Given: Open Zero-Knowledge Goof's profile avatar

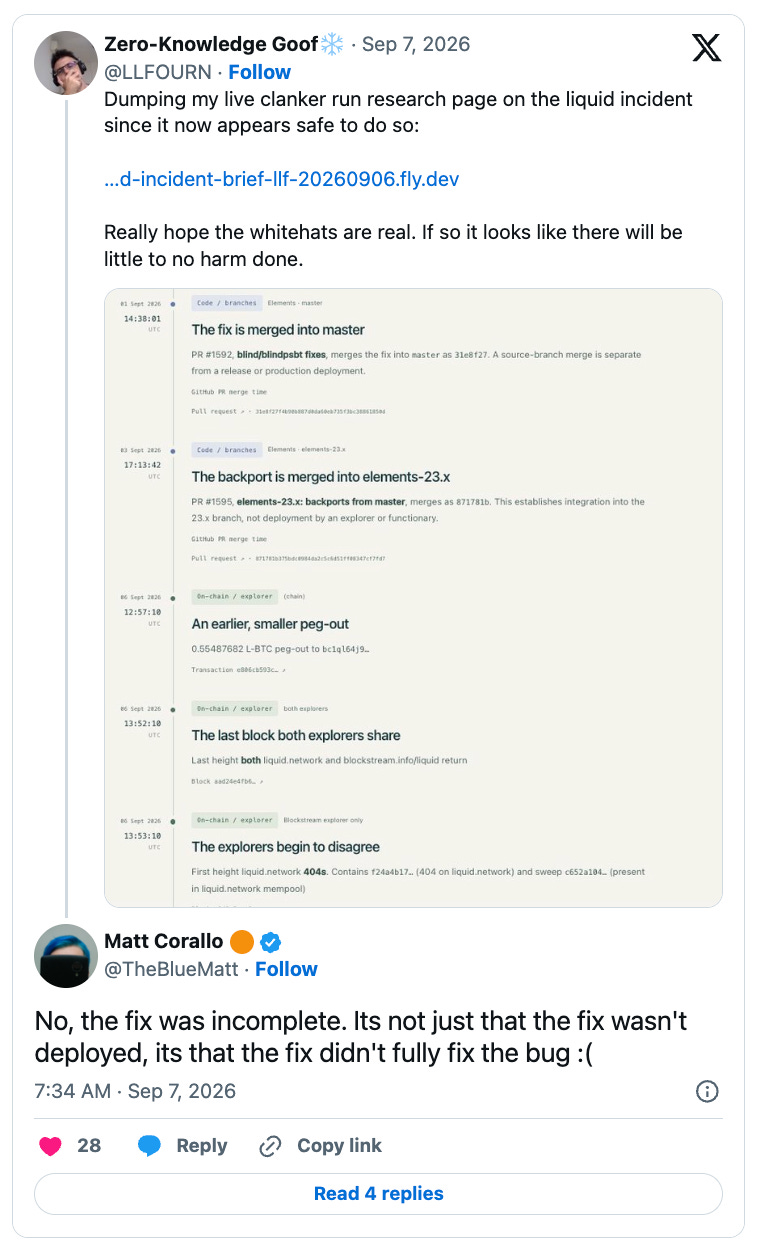Looking at the screenshot, I should point(65,61).
